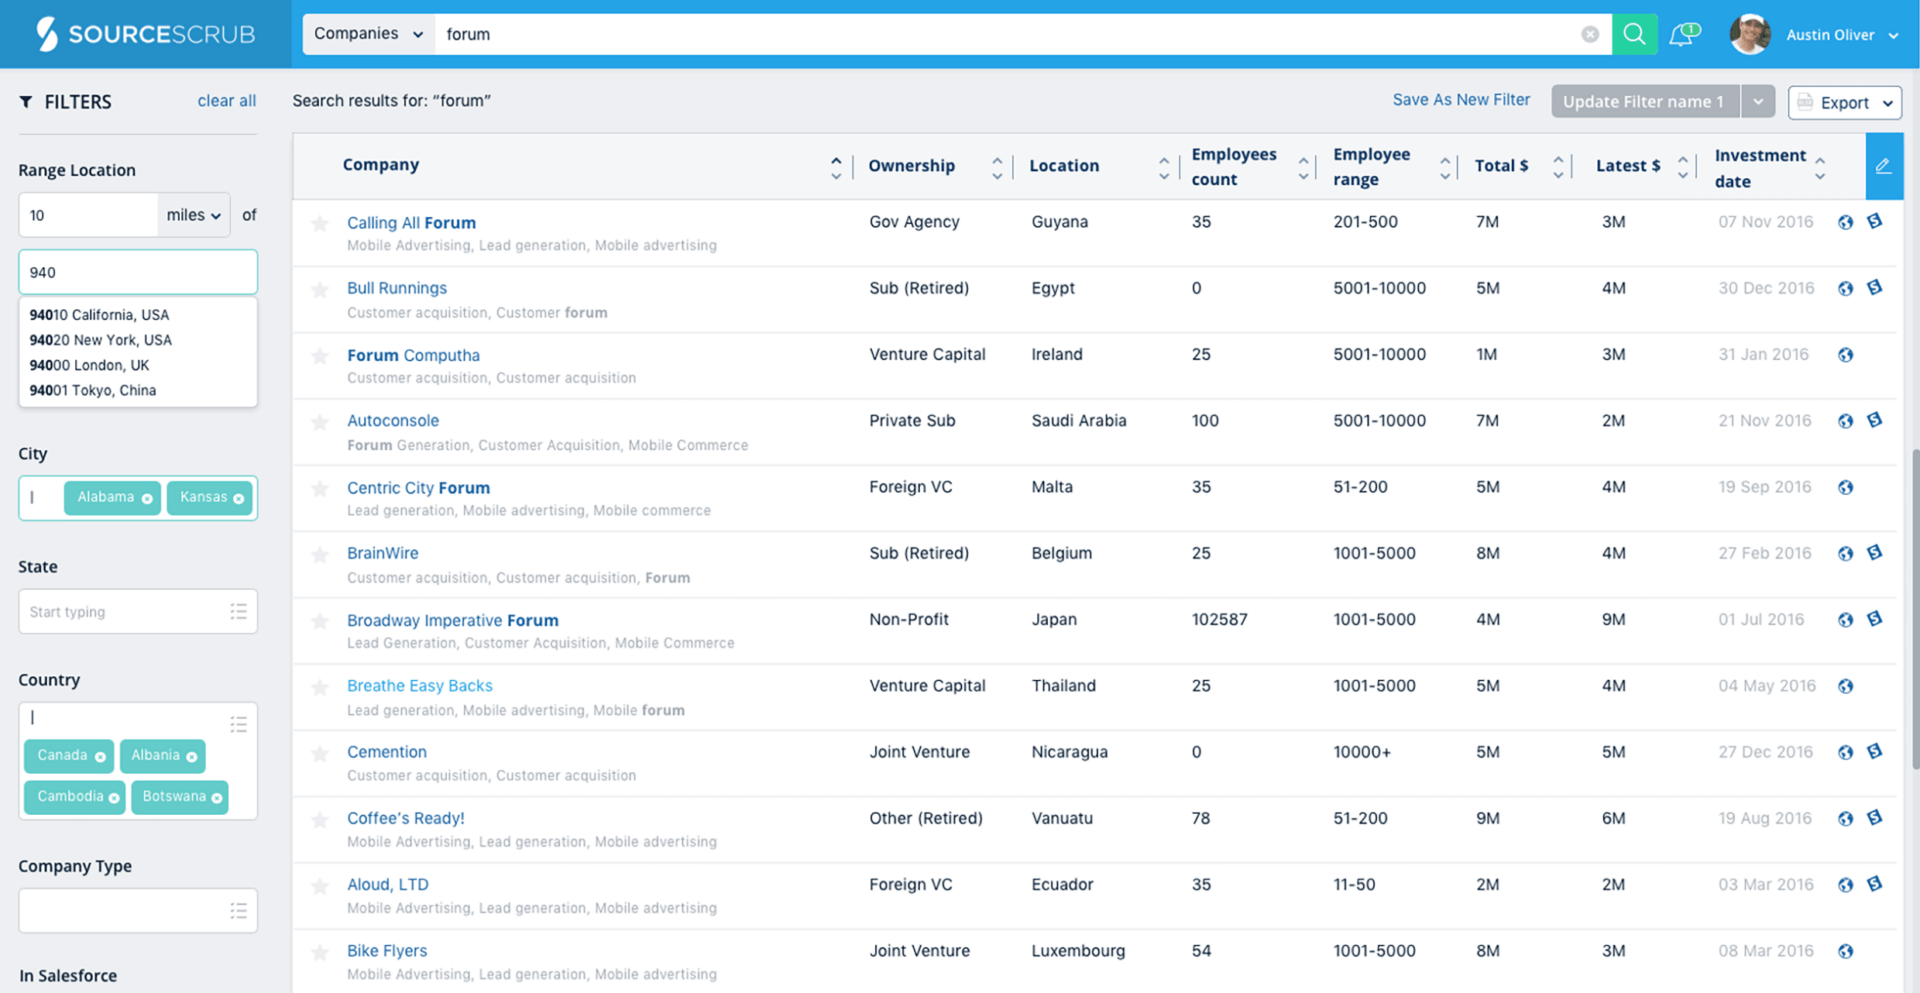Open website globe for Breathe Easy Backs
Viewport: 1920px width, 993px height.
1846,686
